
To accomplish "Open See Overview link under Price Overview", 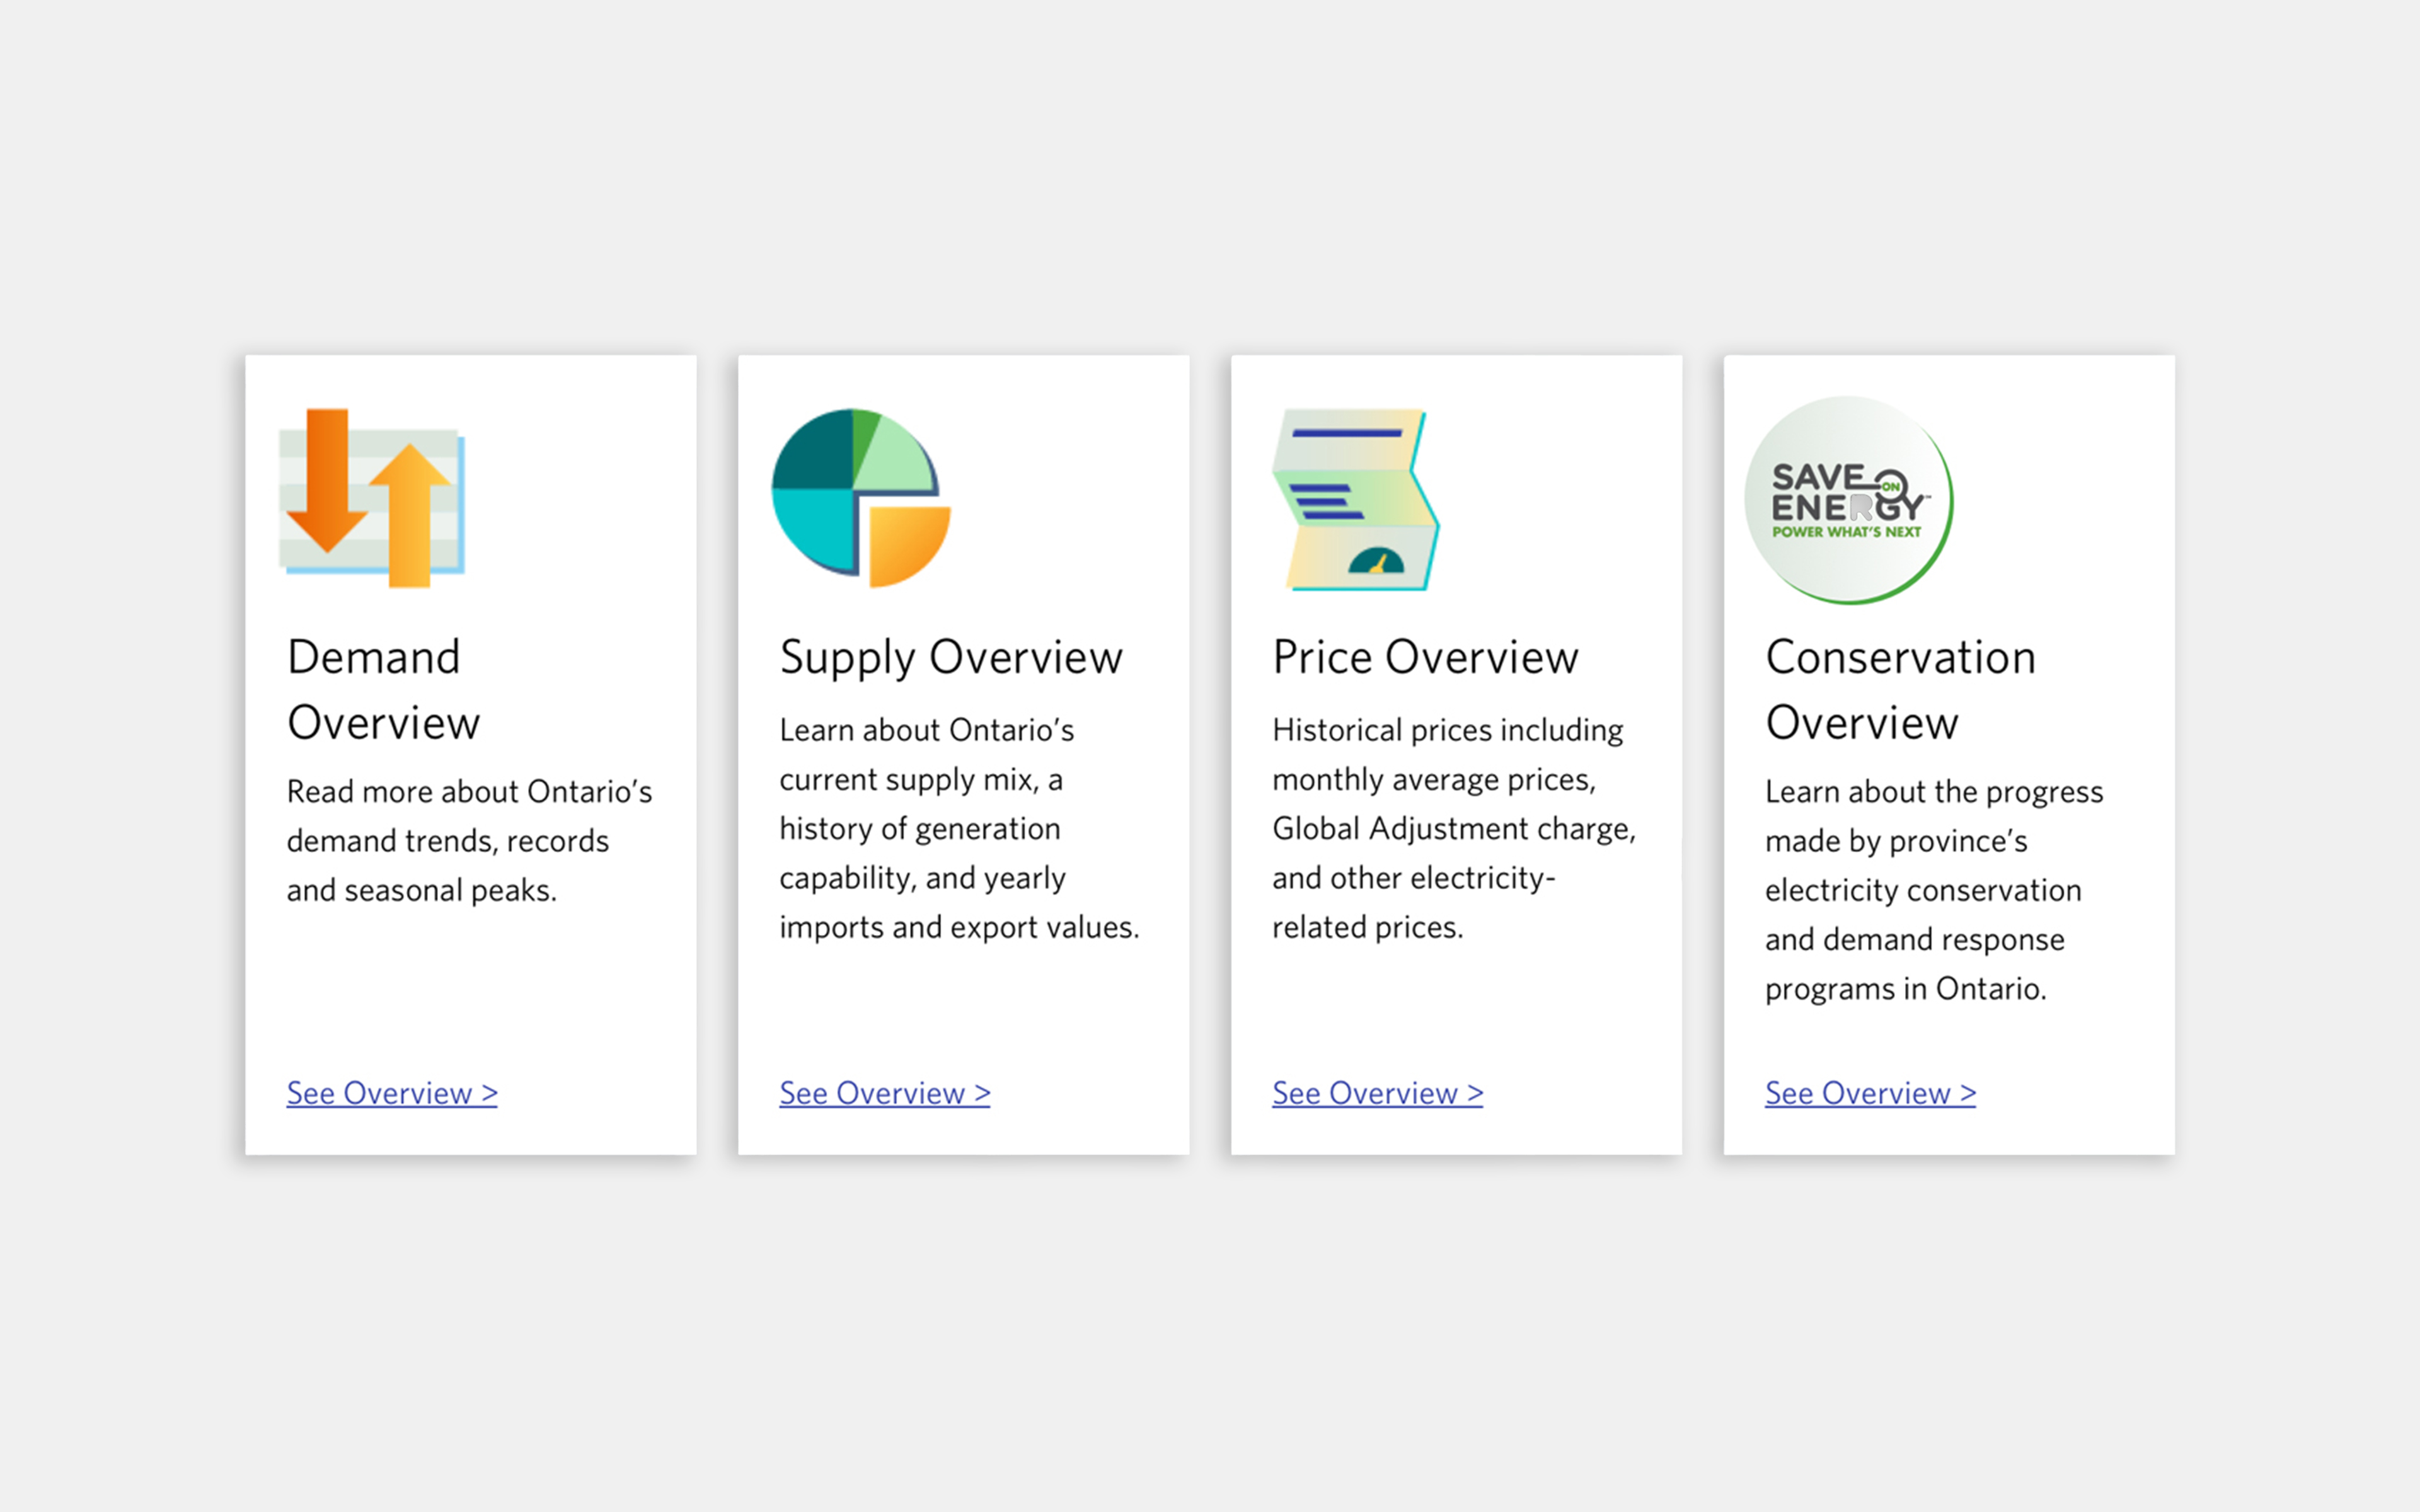I will 1377,1093.
